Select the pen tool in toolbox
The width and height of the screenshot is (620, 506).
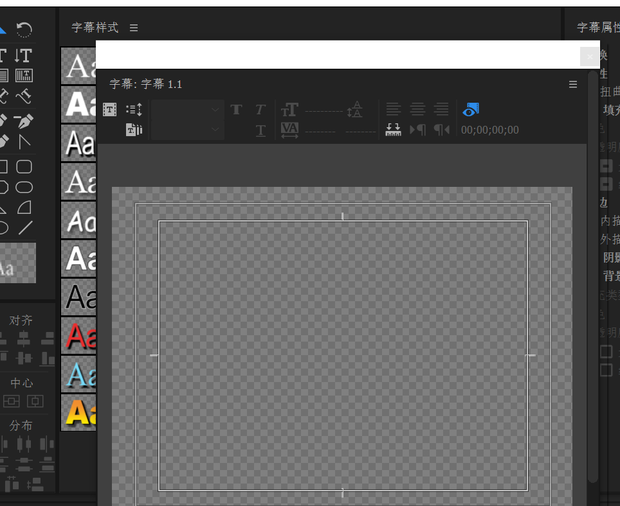point(3,121)
